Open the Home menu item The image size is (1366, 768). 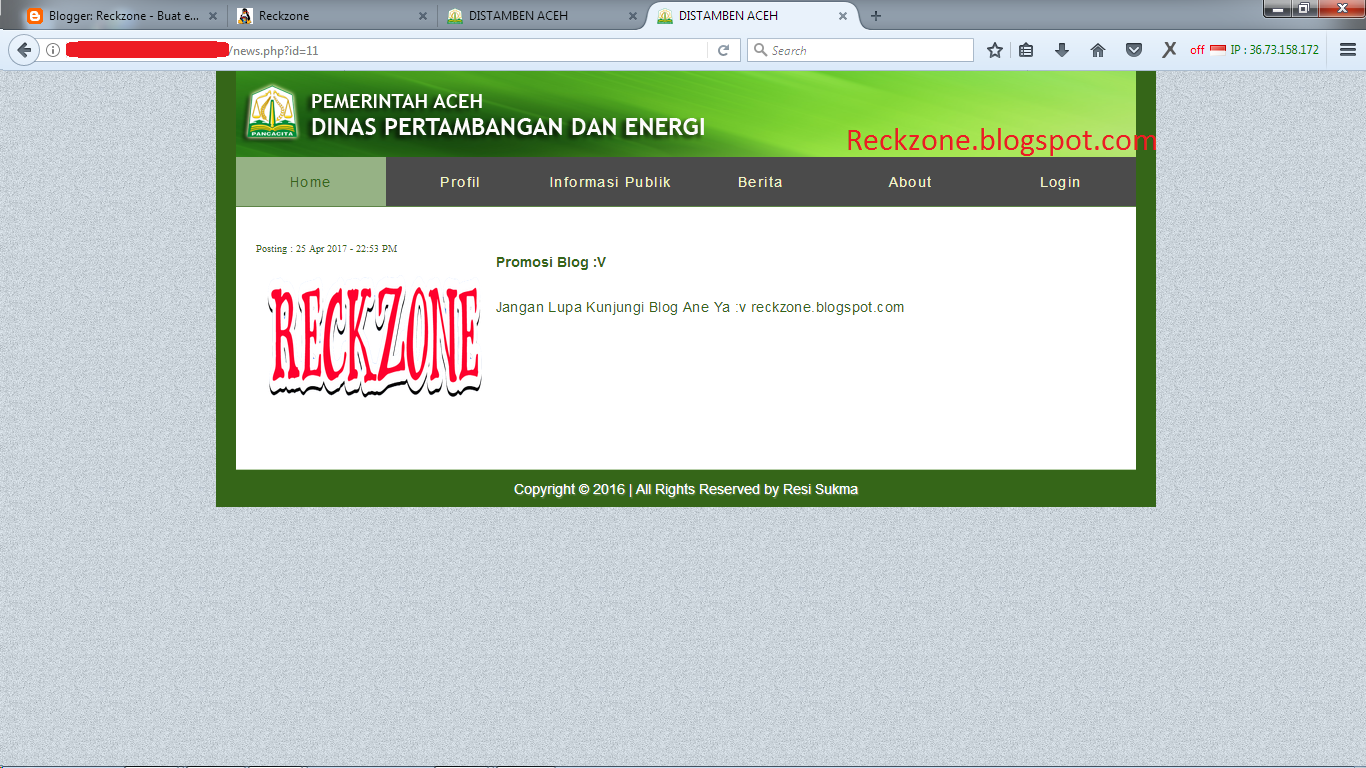310,182
